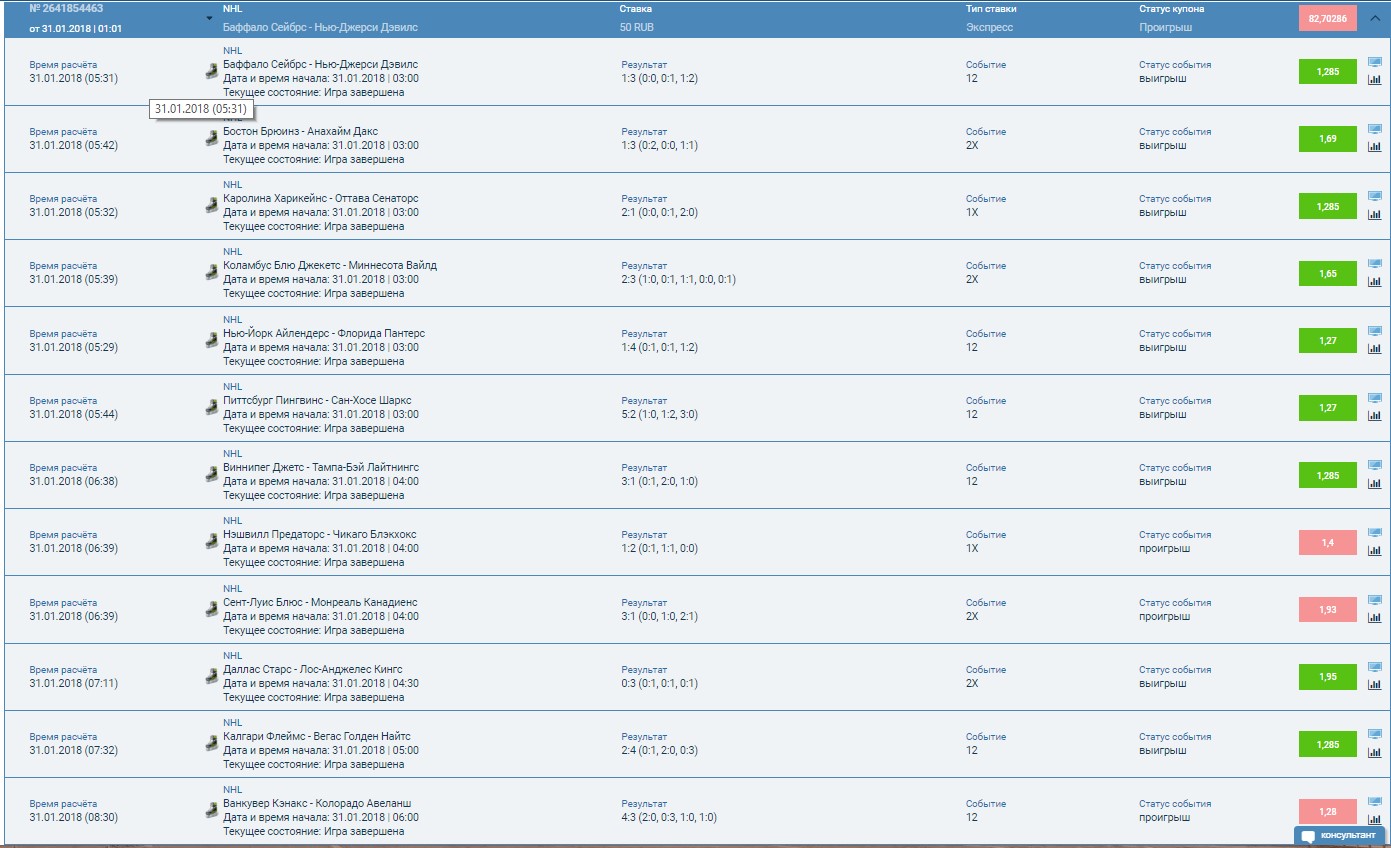Click the result 2:3 (1:0, 0:1, 1:1, 0:0, 0:1)
Screen dimensions: 1391x848
678,280
